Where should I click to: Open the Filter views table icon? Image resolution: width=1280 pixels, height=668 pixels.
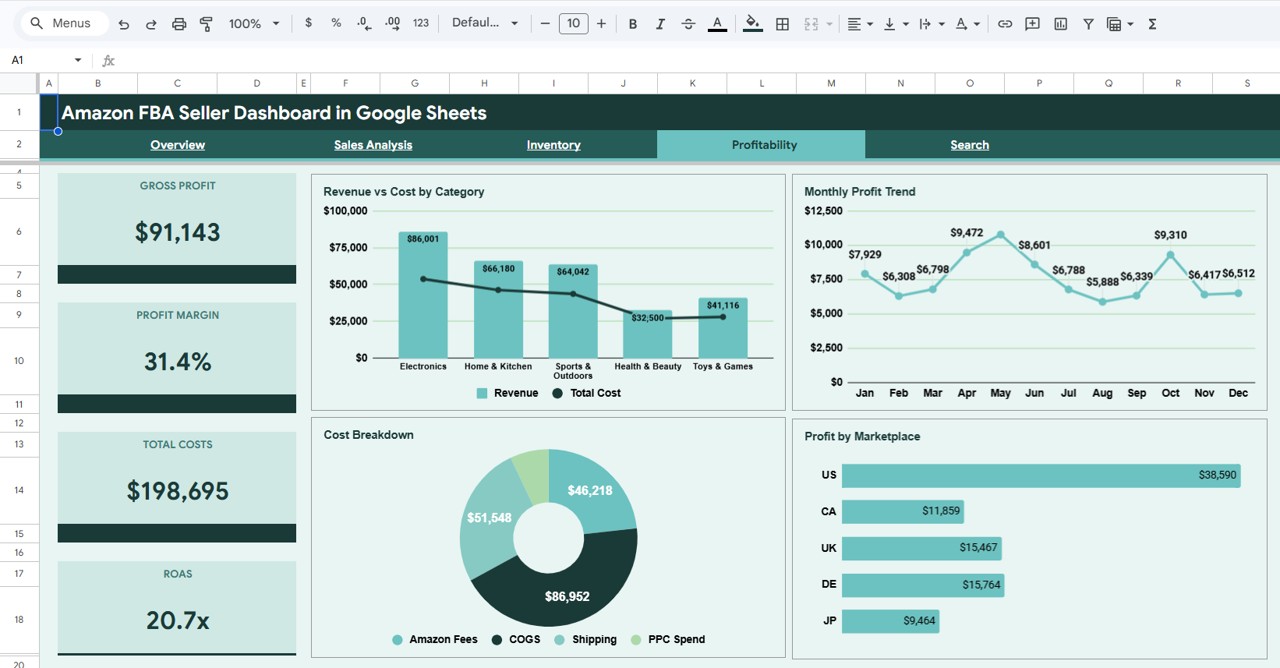point(1114,23)
